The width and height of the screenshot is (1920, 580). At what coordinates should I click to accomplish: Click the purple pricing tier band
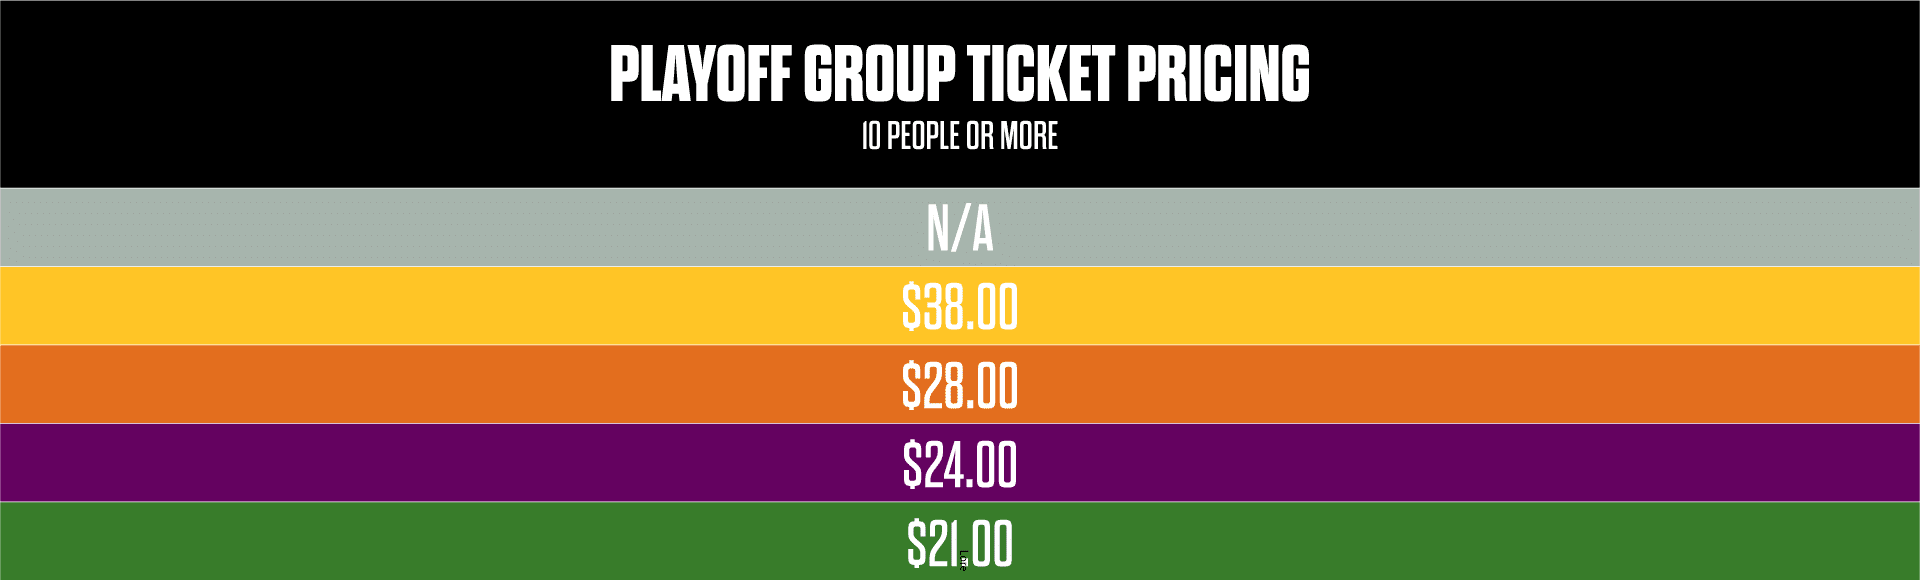(400, 463)
